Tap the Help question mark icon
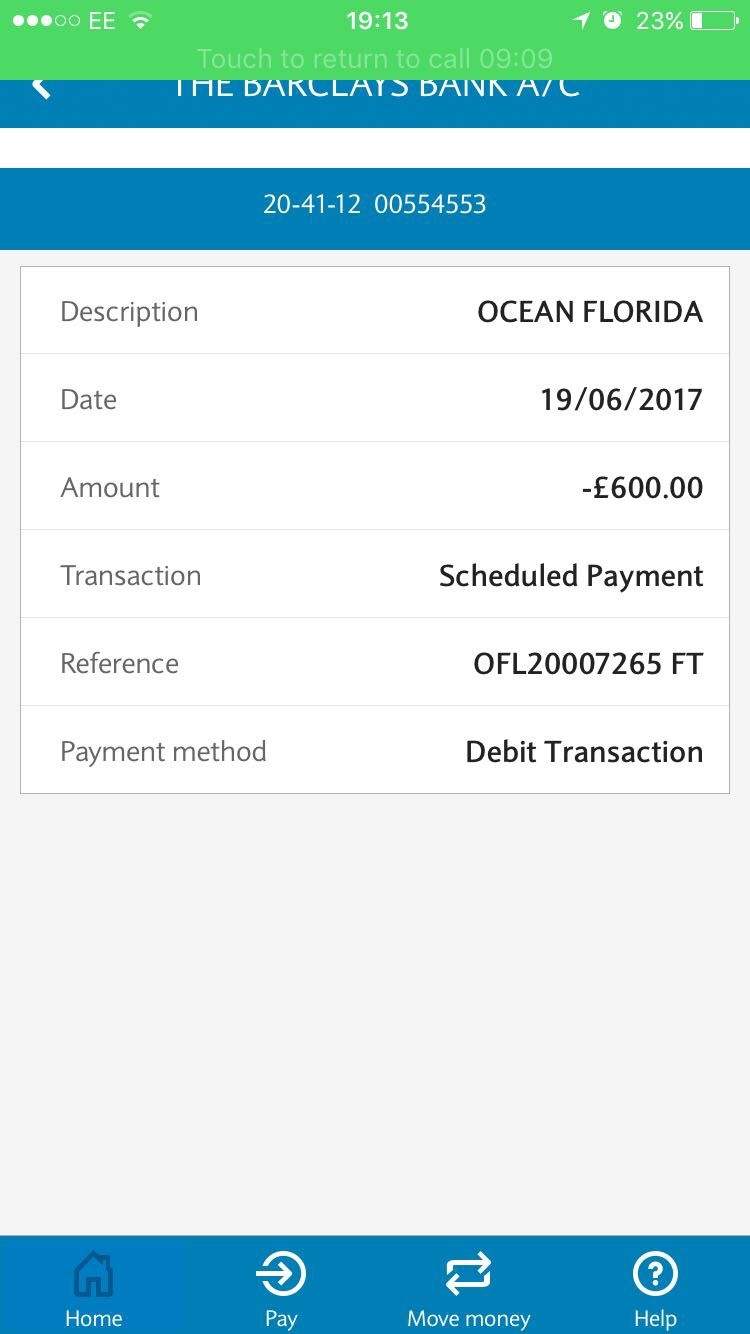This screenshot has width=750, height=1334. pyautogui.click(x=656, y=1275)
